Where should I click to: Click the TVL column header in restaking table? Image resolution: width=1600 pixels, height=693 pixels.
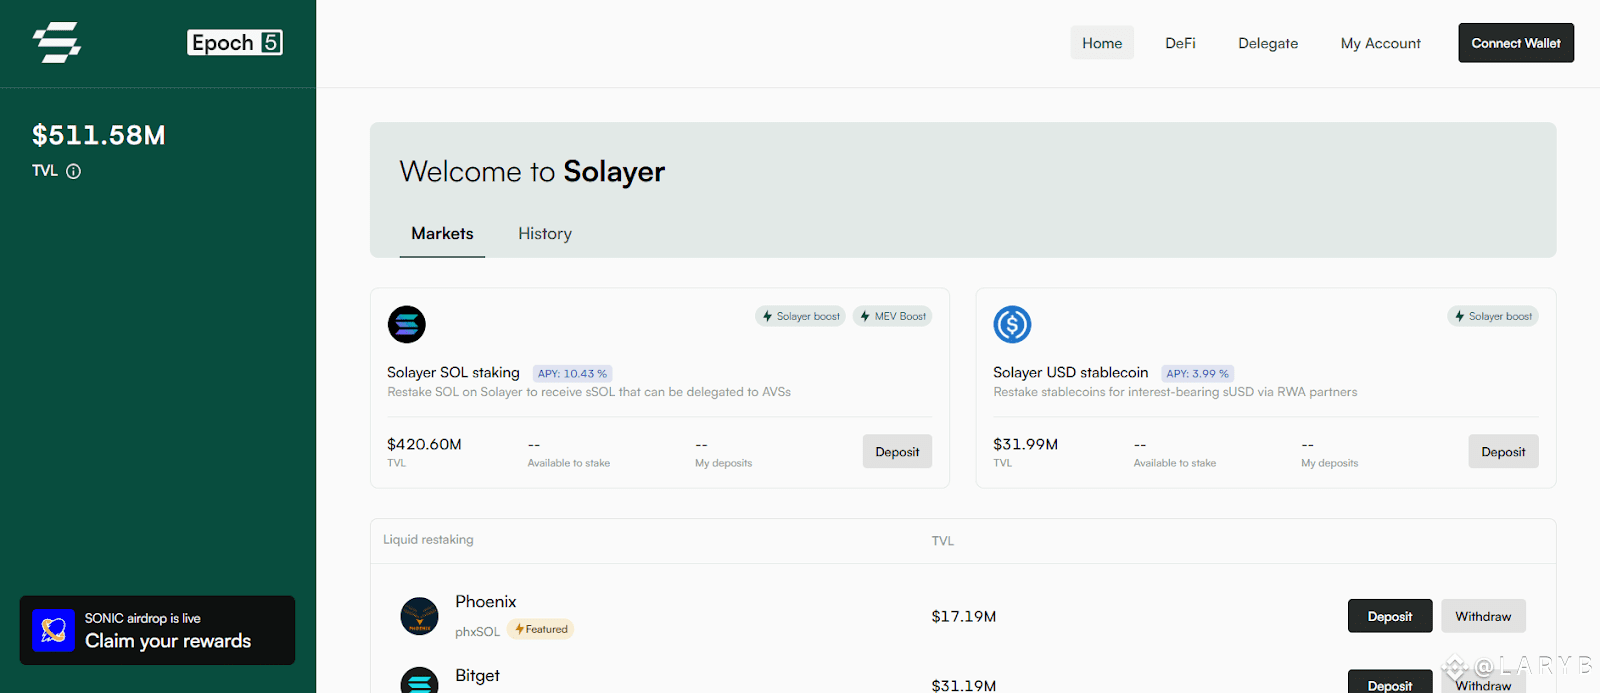click(942, 540)
